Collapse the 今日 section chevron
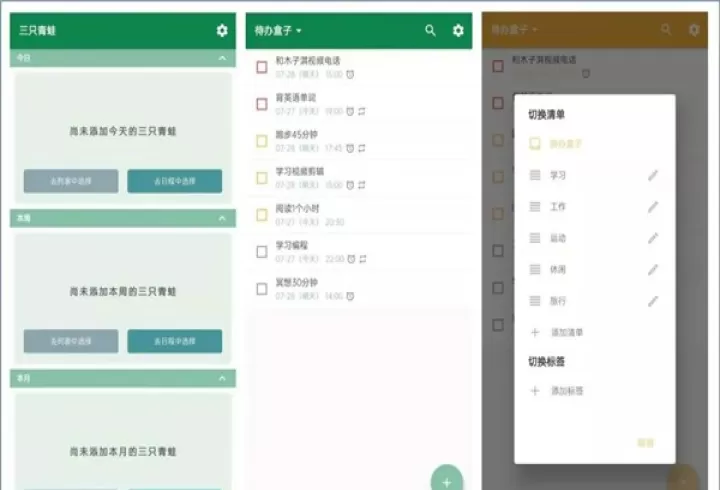The width and height of the screenshot is (720, 490). tap(222, 58)
